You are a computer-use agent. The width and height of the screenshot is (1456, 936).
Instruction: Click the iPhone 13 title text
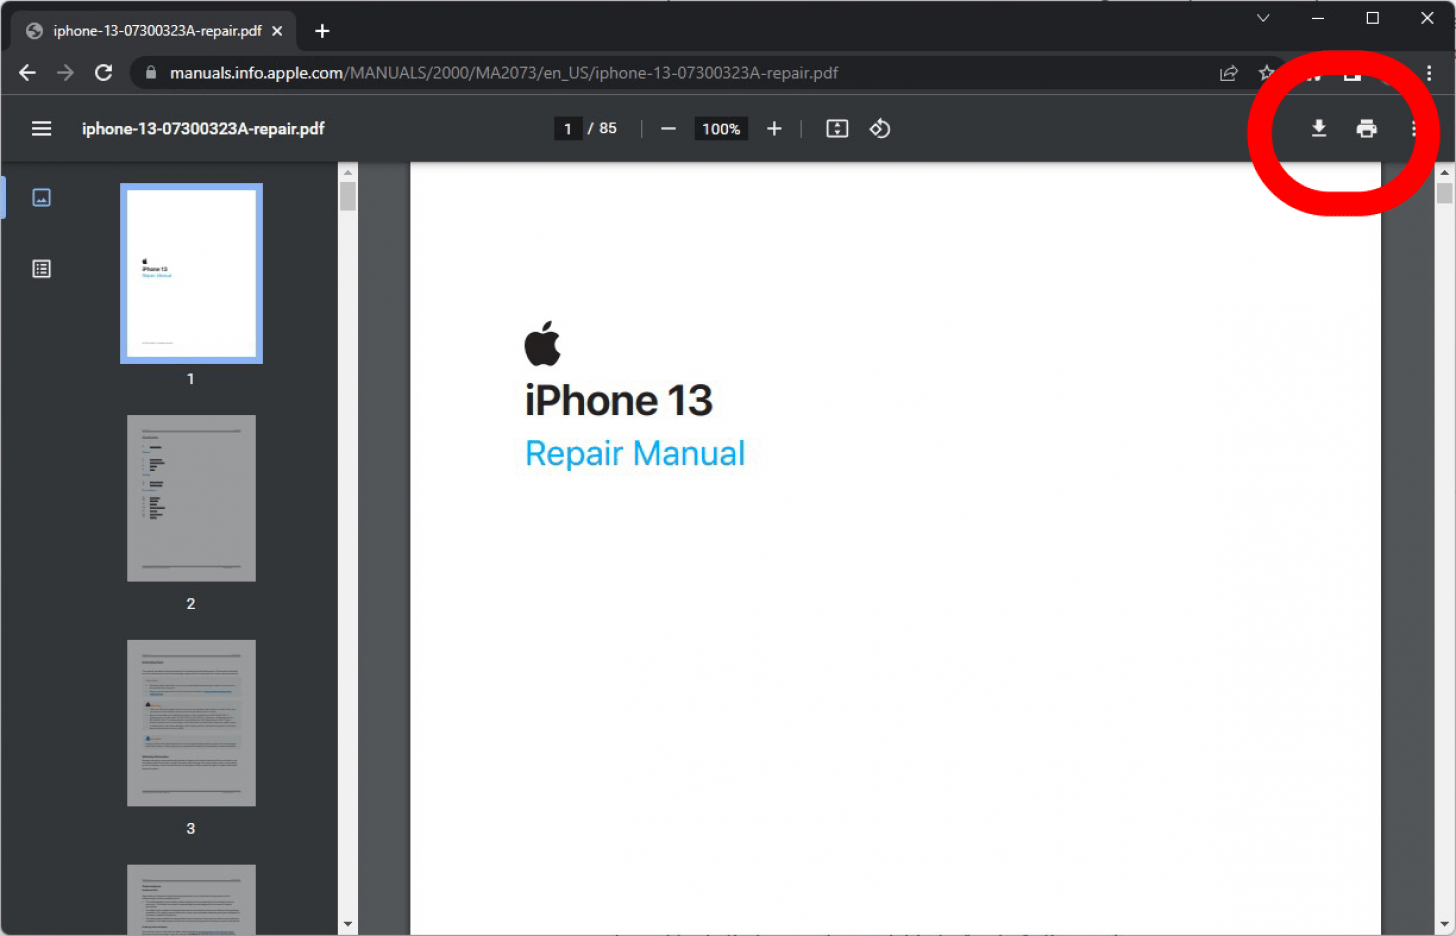(619, 401)
